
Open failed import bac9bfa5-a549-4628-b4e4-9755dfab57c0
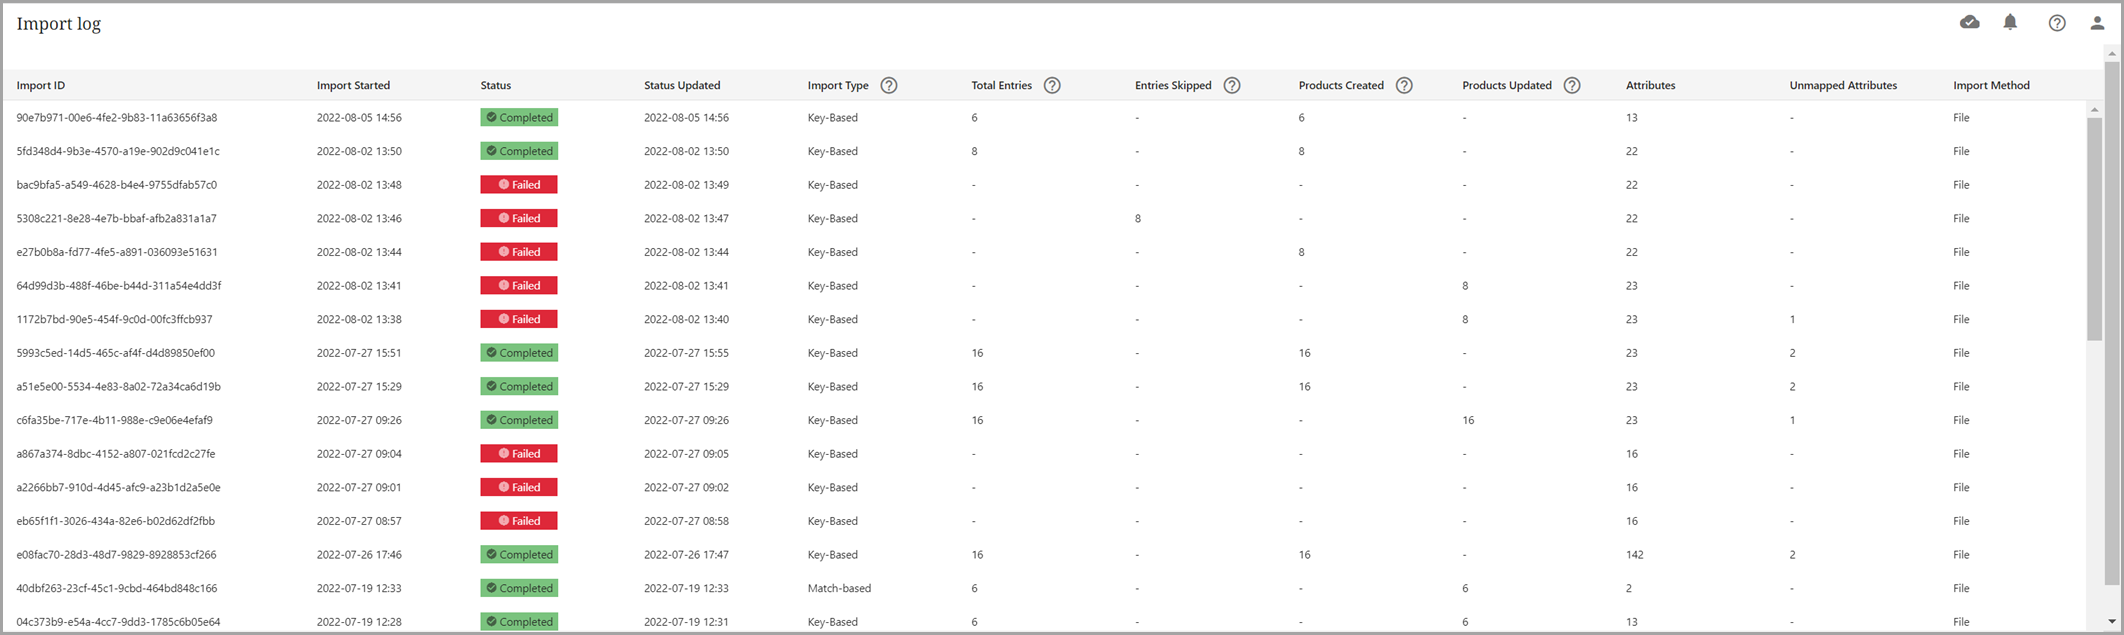(x=116, y=185)
